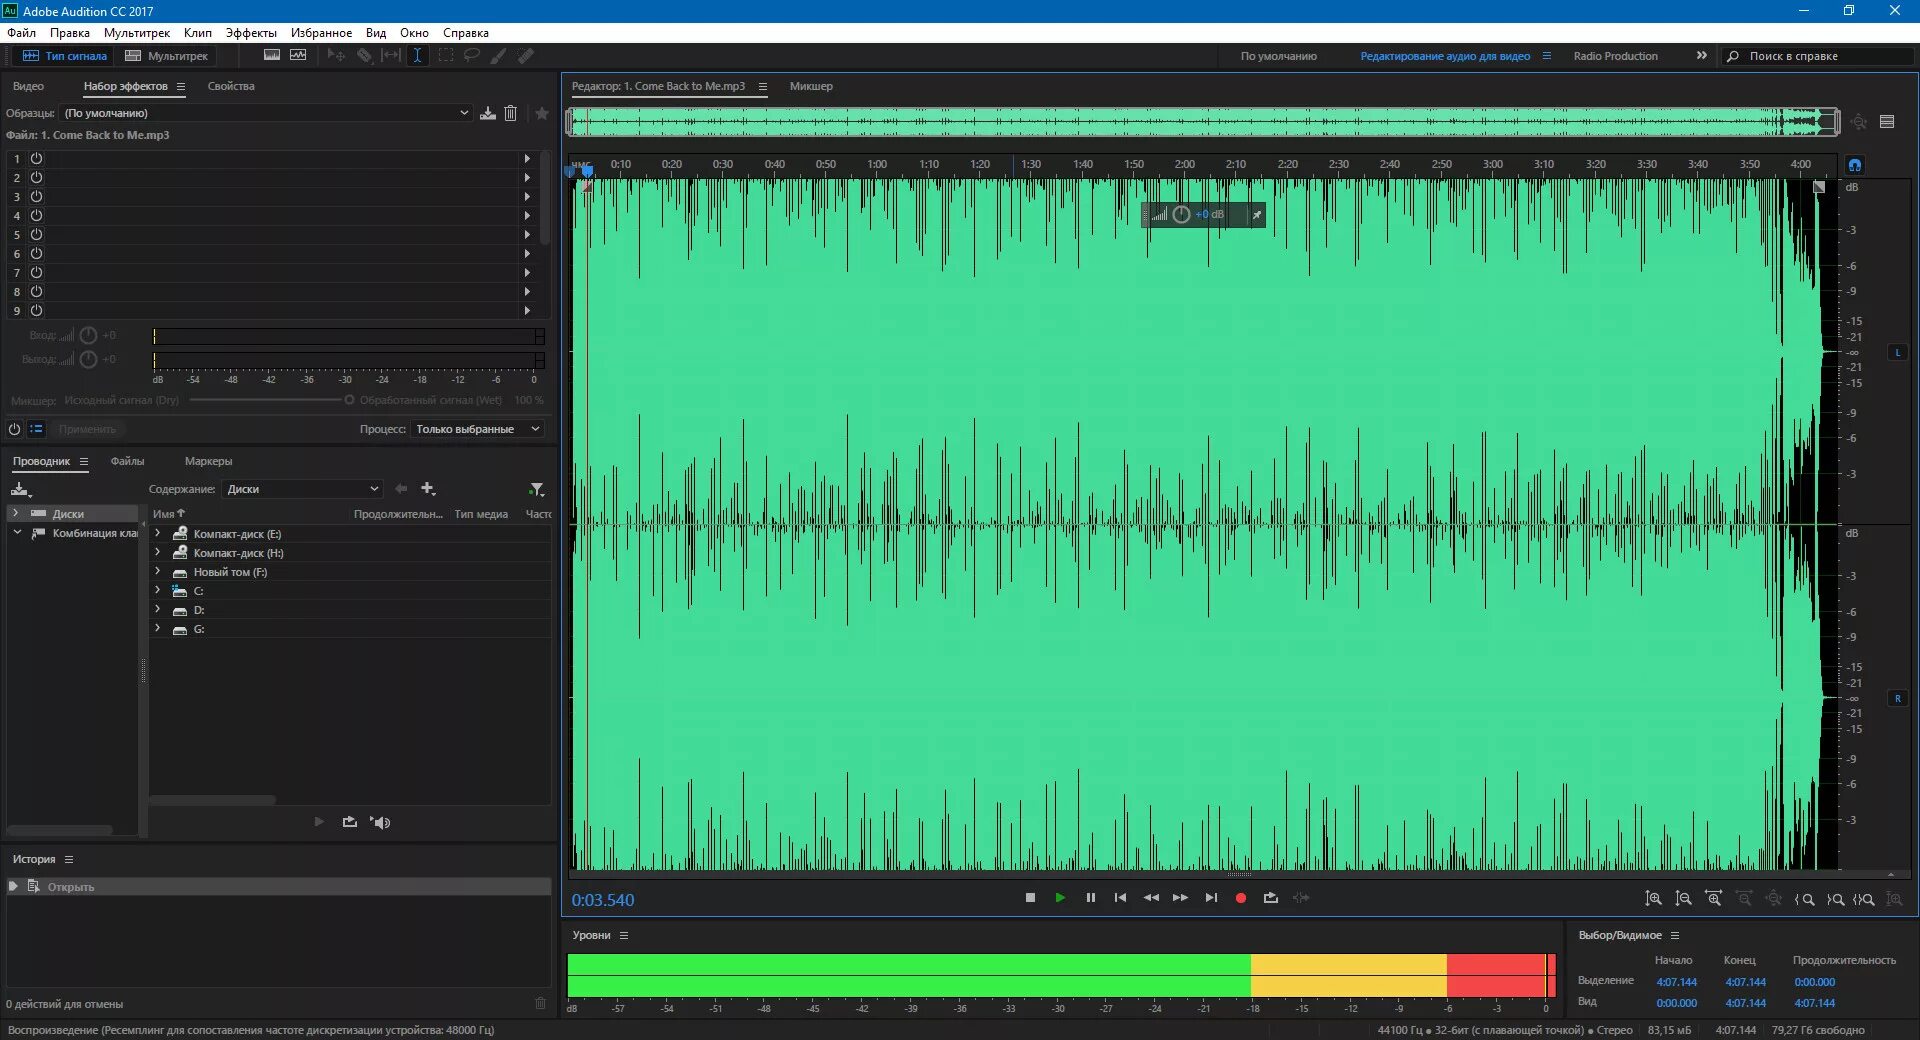Image resolution: width=1920 pixels, height=1040 pixels.
Task: Open the Микшер tab
Action: point(811,86)
